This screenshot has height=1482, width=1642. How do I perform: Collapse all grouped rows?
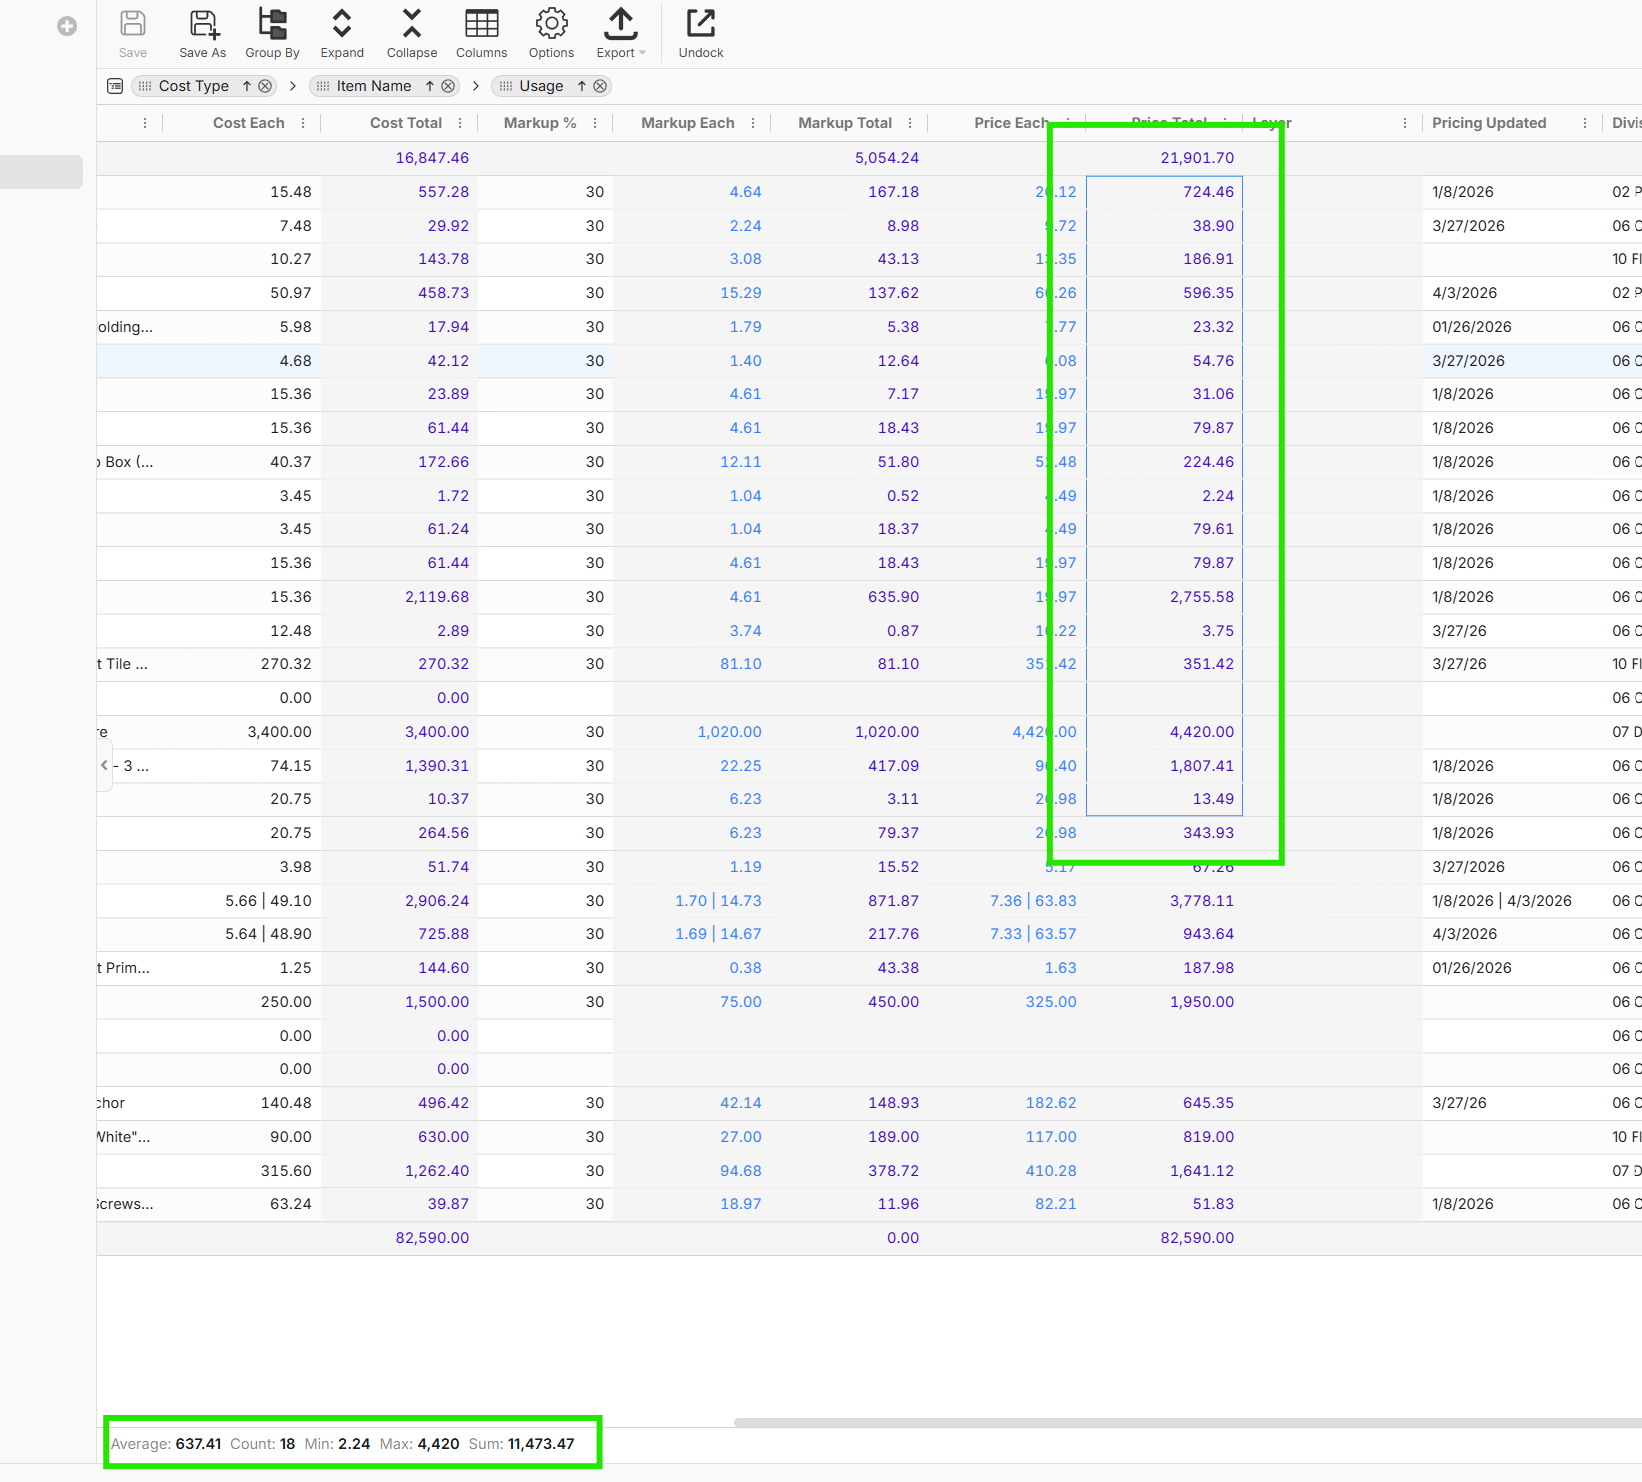(x=411, y=33)
